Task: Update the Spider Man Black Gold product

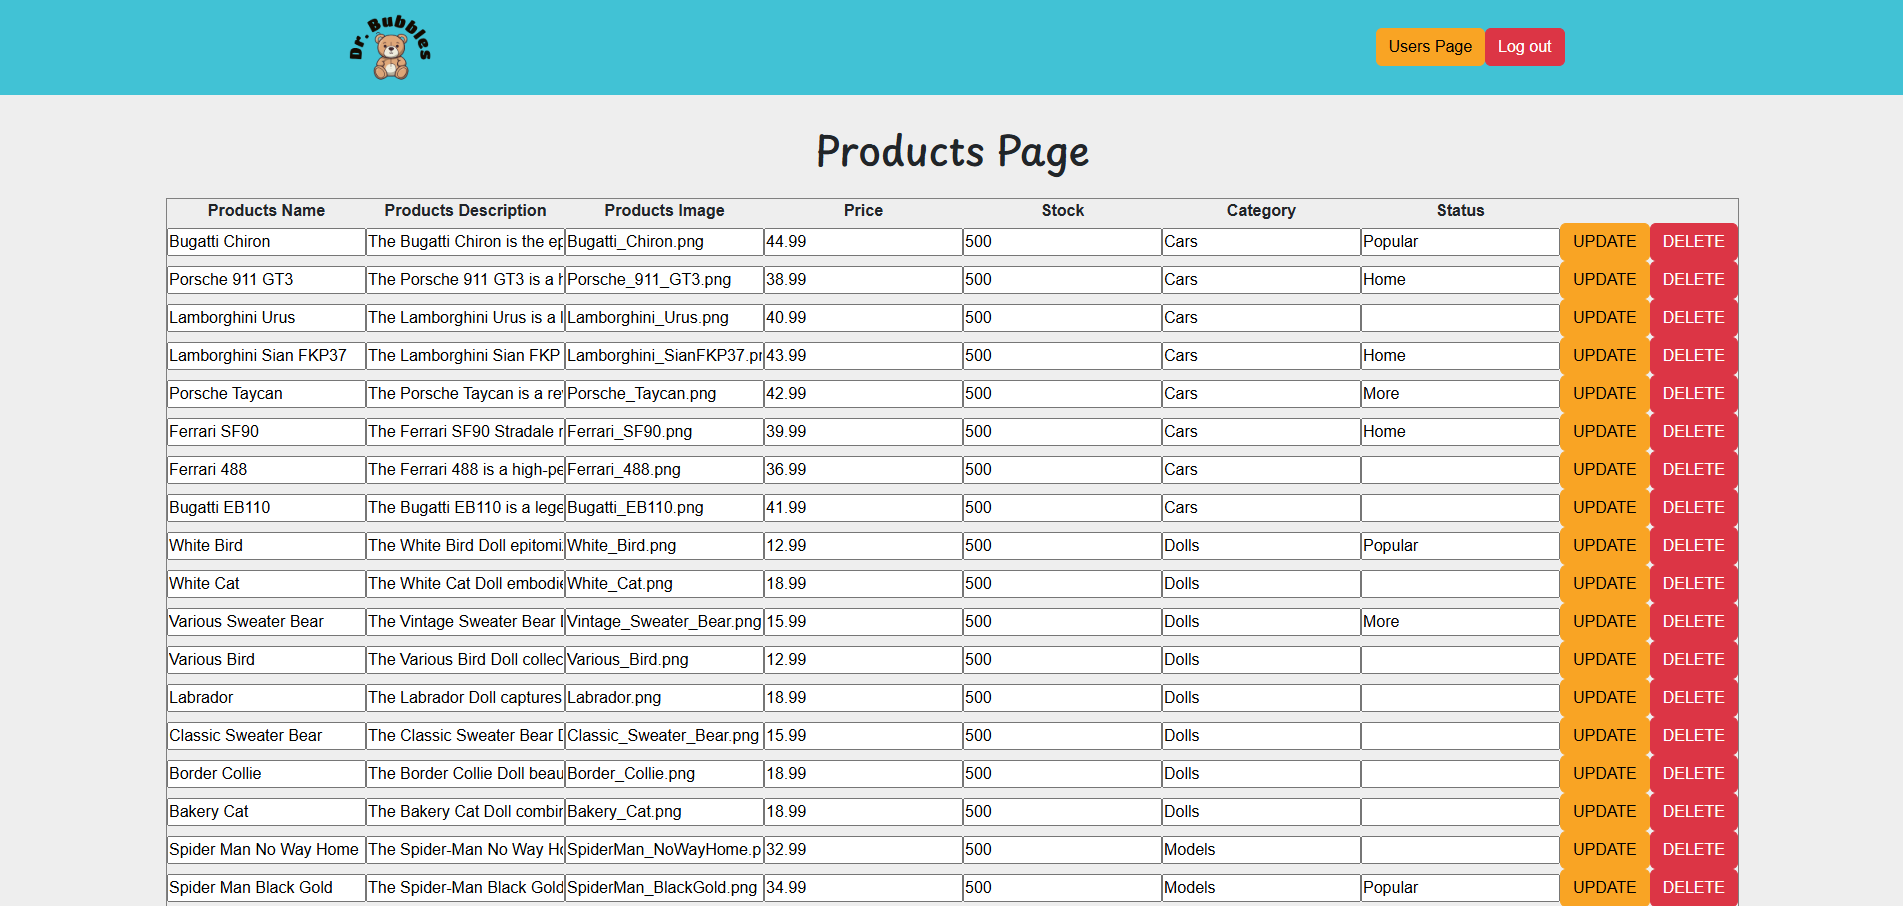Action: (1604, 887)
